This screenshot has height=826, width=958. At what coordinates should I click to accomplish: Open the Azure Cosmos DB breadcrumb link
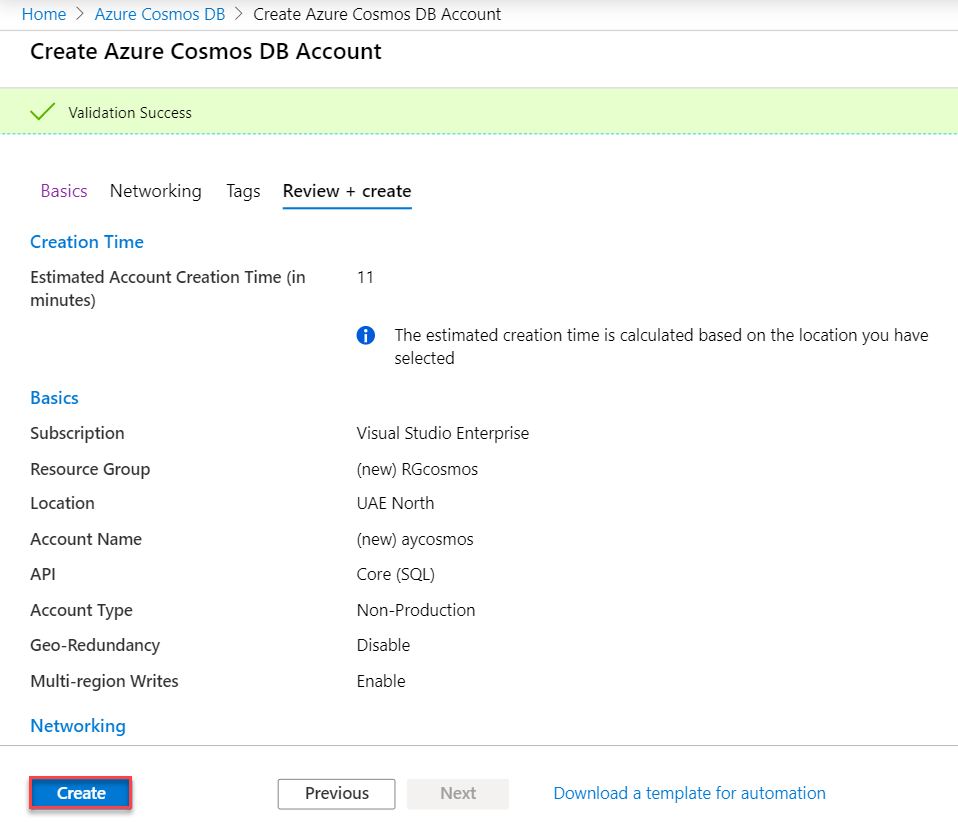160,14
